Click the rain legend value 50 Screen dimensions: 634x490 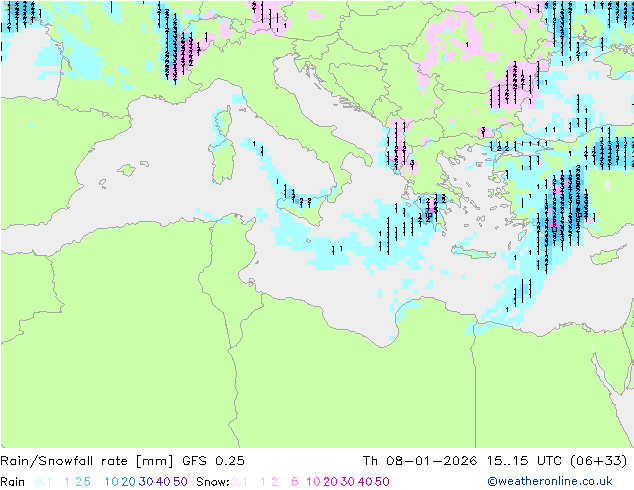[180, 482]
